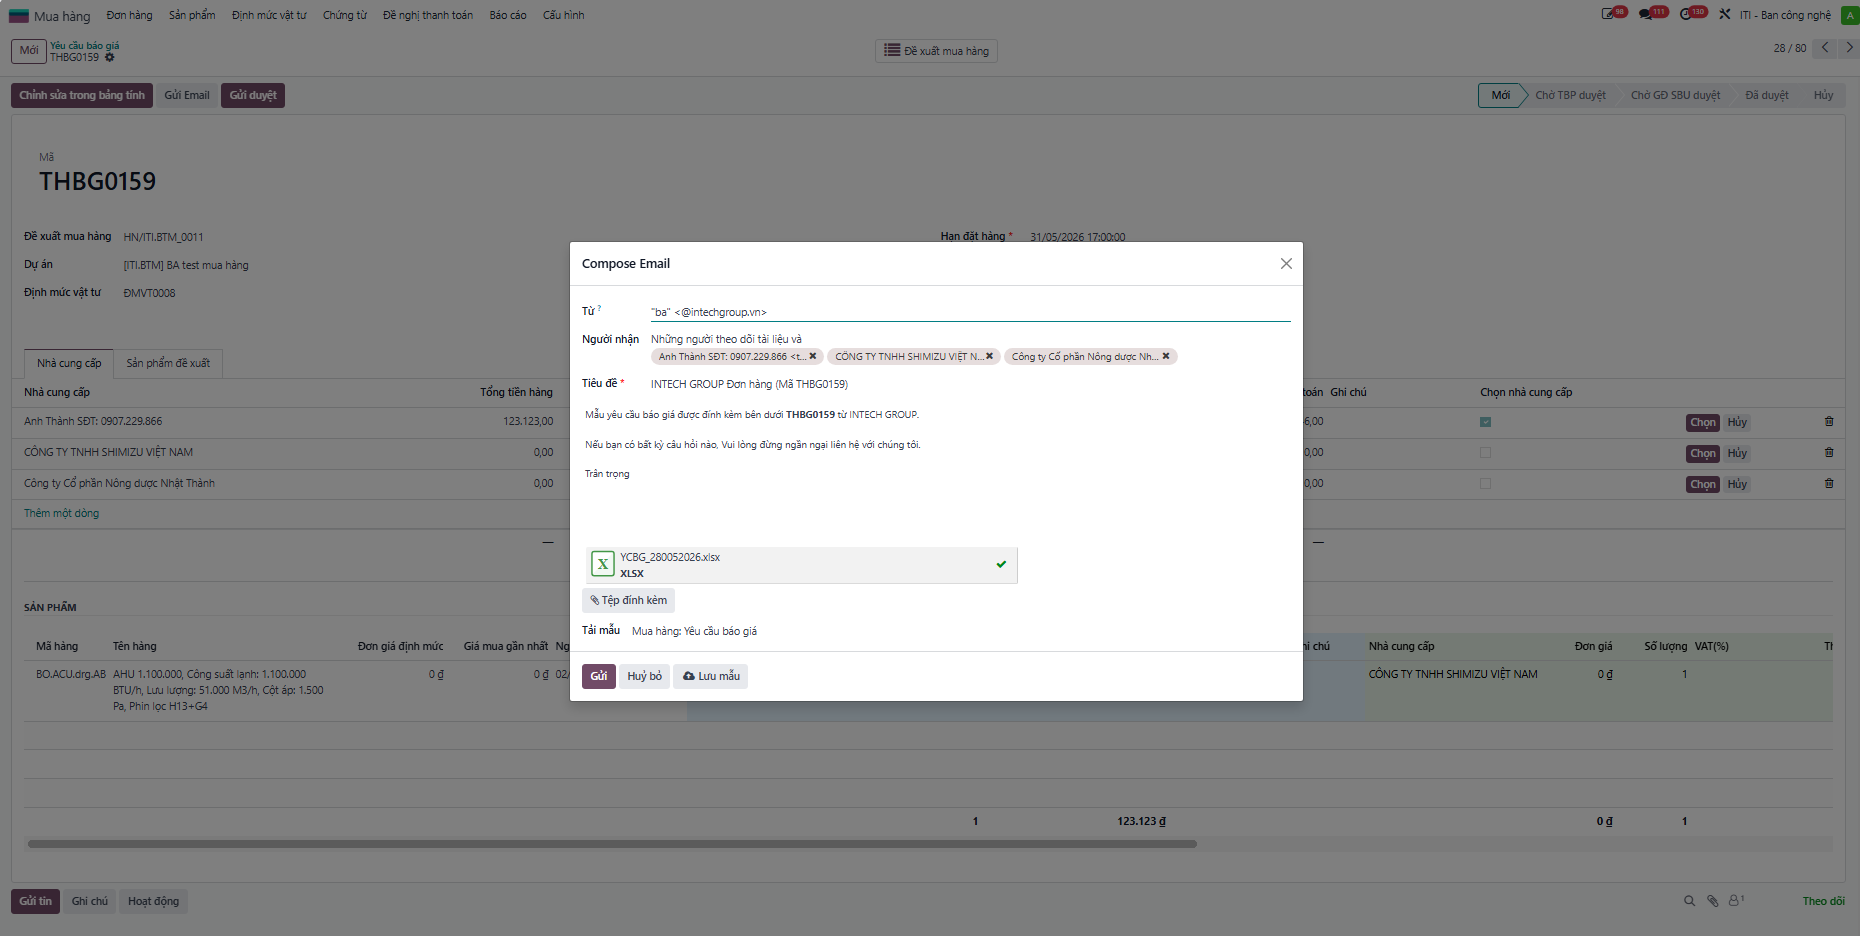Image resolution: width=1860 pixels, height=936 pixels.
Task: Open the debug tools wrench icon
Action: point(1725,14)
